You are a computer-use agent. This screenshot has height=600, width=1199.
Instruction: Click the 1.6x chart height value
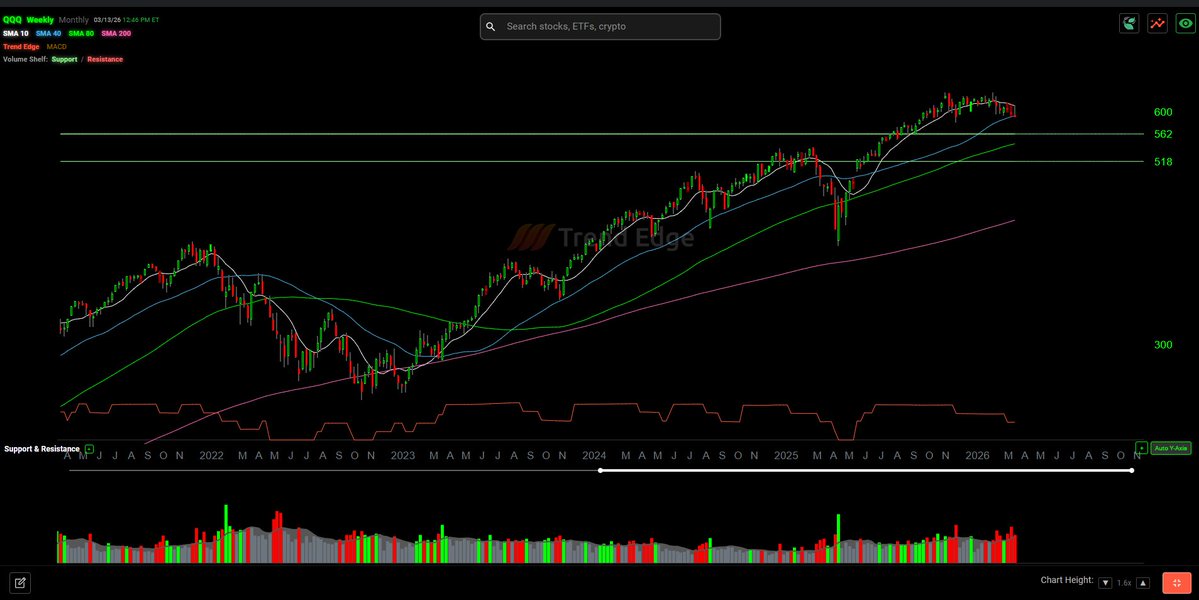click(1124, 583)
